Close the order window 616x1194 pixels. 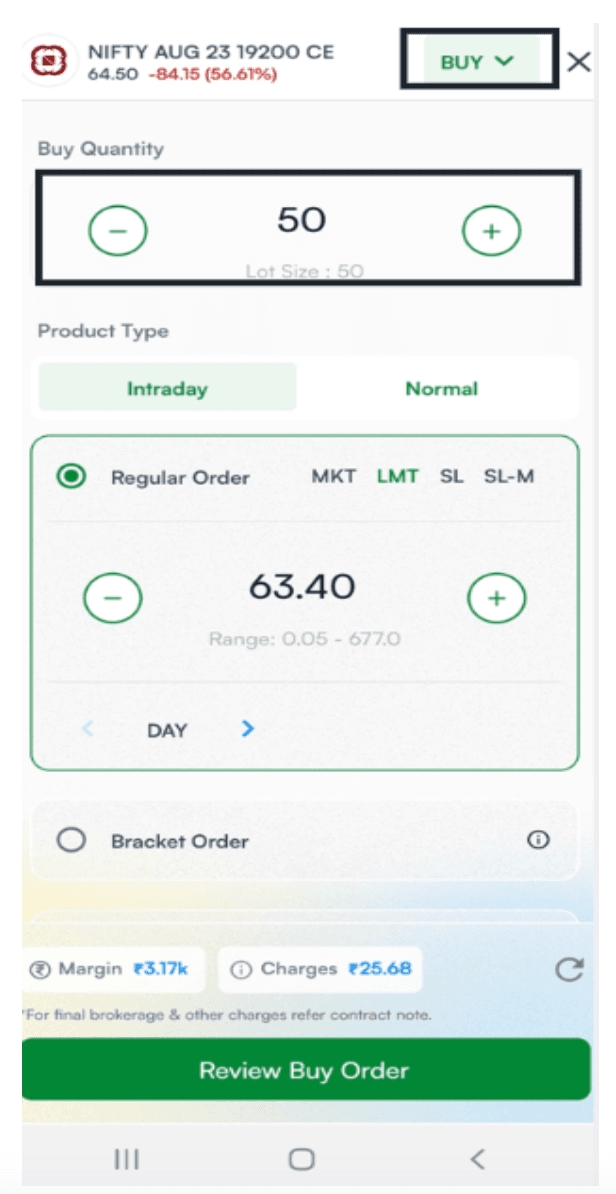point(578,62)
